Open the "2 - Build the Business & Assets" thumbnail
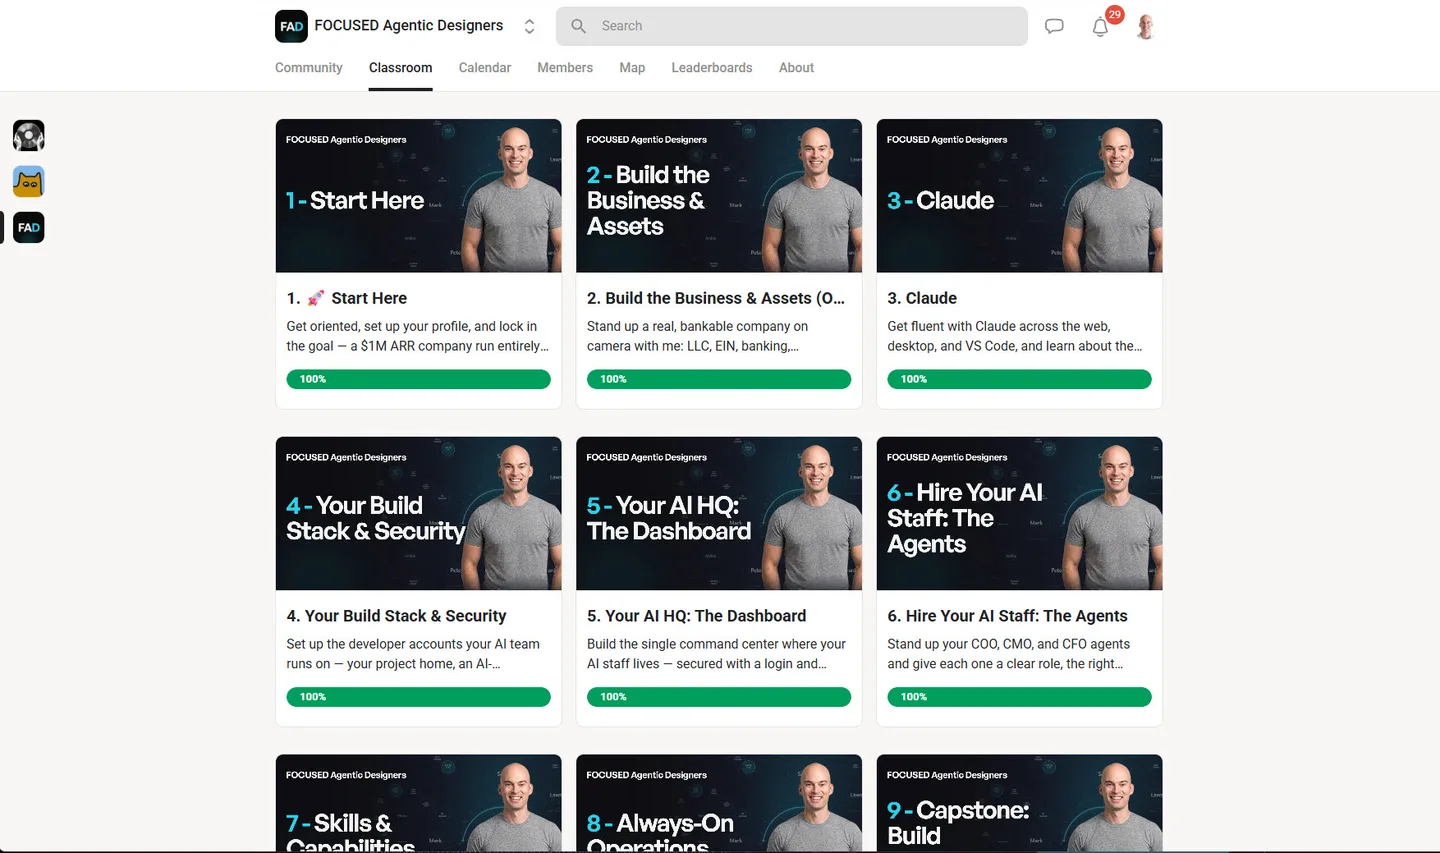The image size is (1440, 853). 719,196
